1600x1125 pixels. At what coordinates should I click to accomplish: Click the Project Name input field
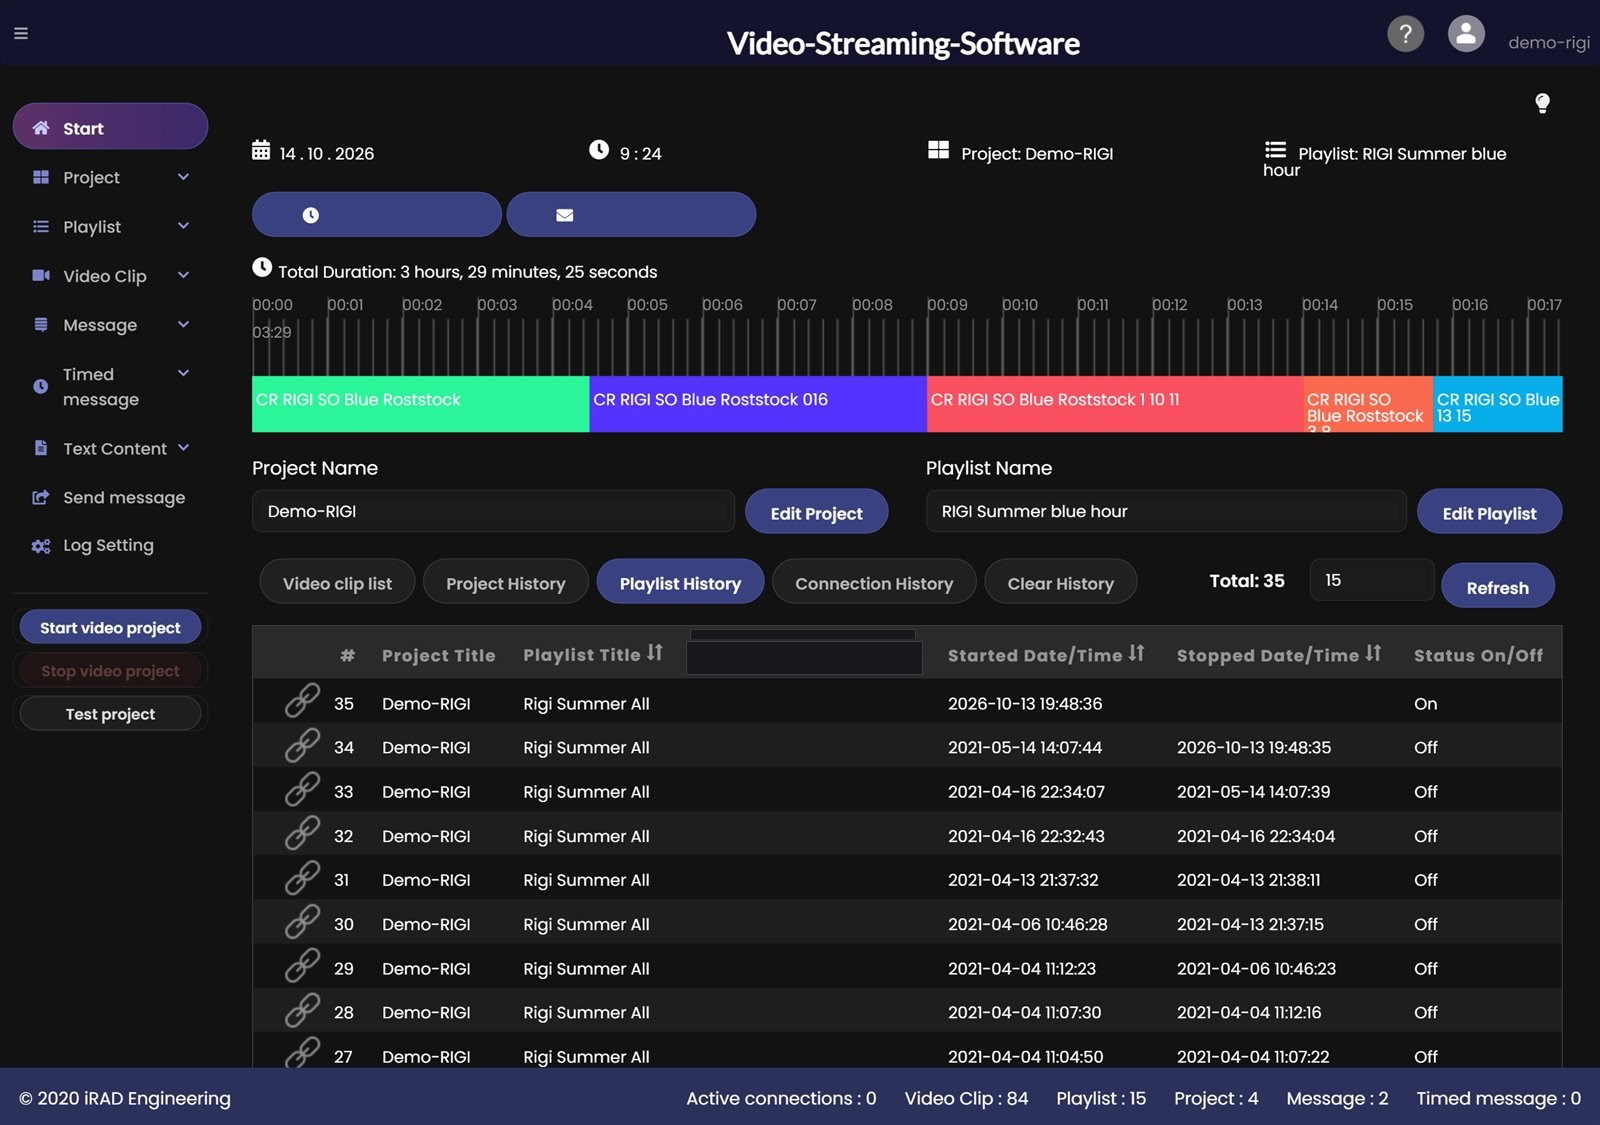coord(493,511)
